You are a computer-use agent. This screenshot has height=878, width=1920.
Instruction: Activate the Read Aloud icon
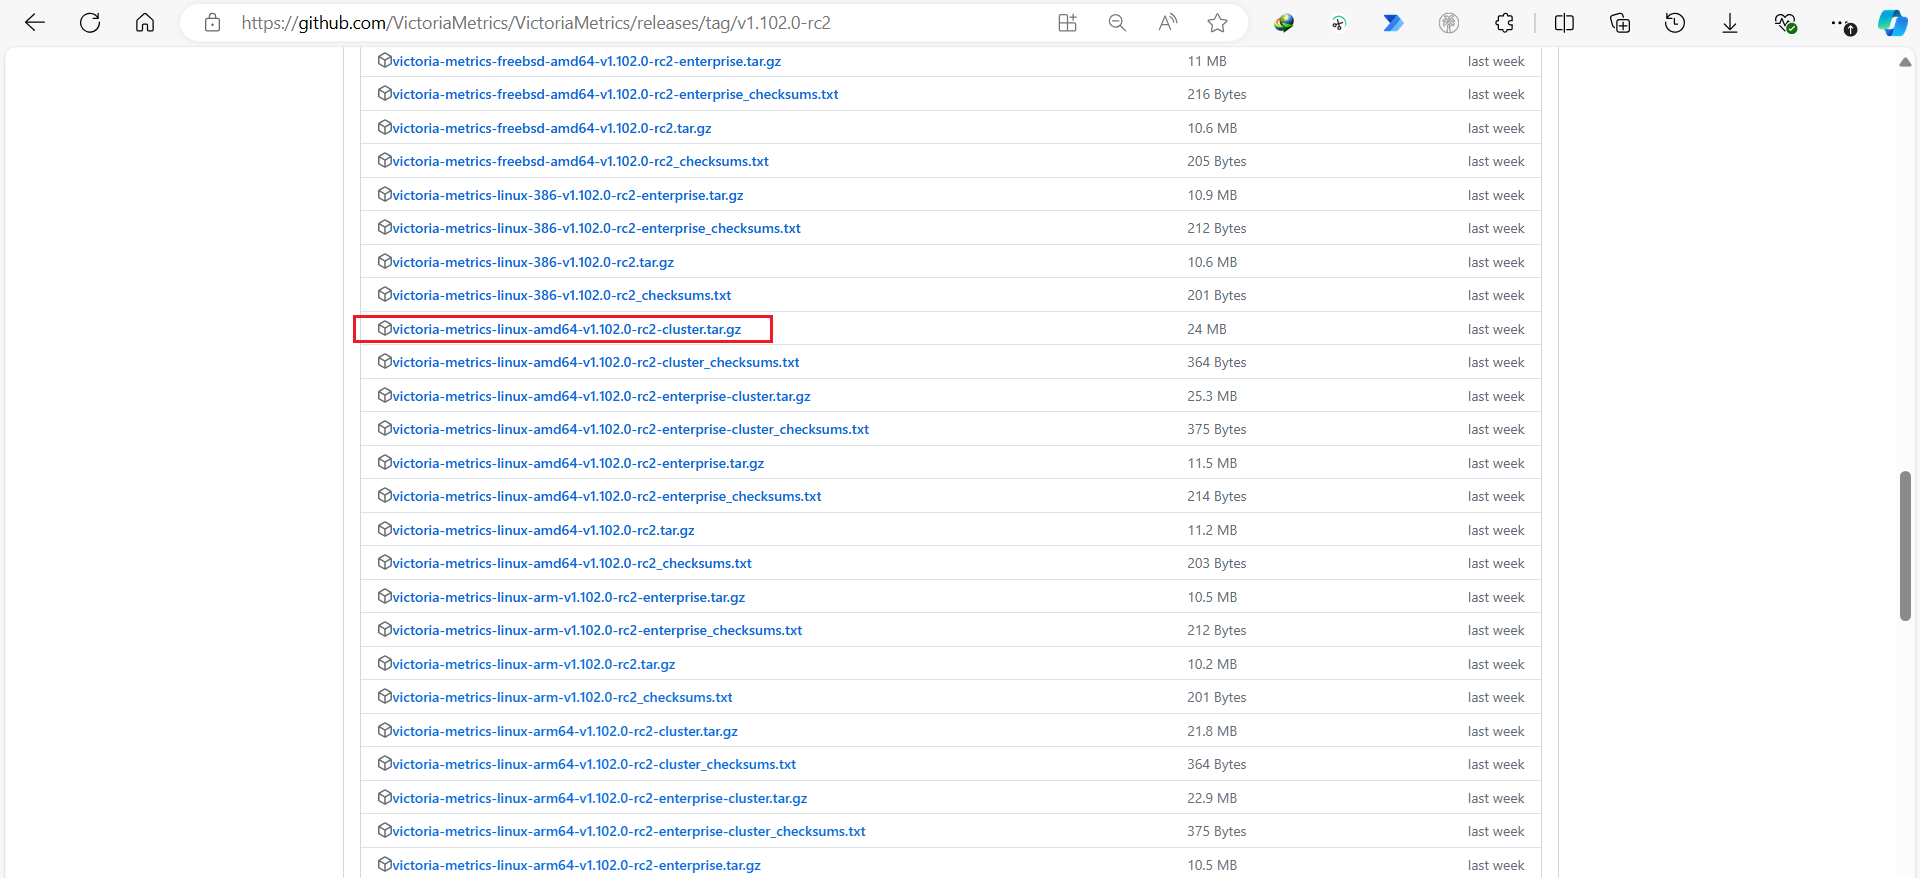[x=1167, y=23]
